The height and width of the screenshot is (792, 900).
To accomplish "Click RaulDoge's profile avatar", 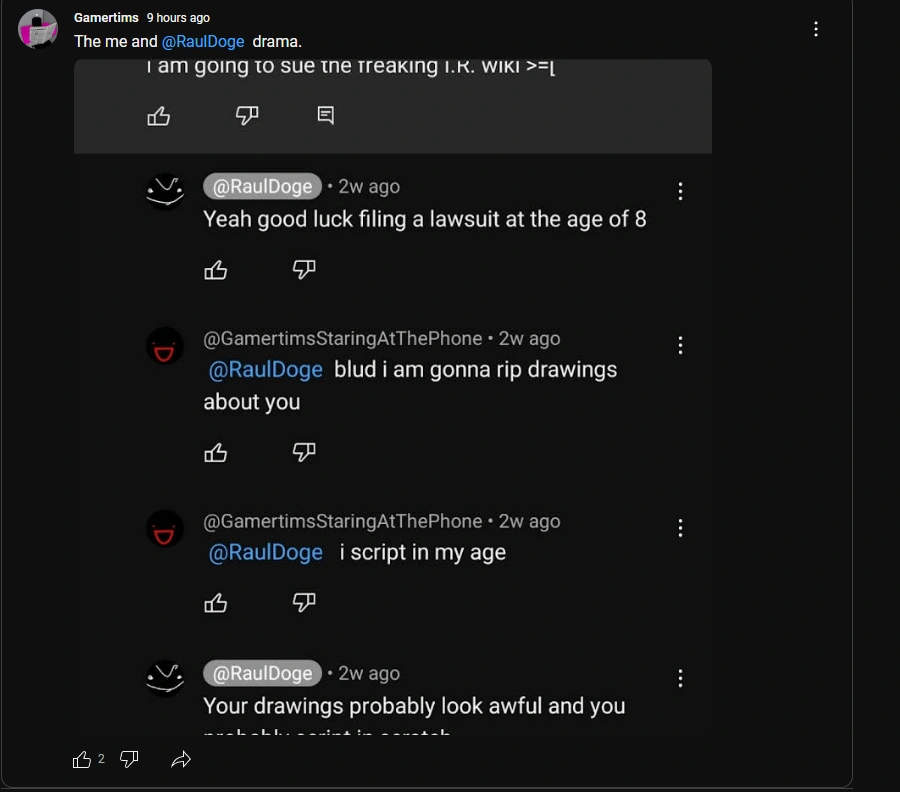I will coord(164,186).
